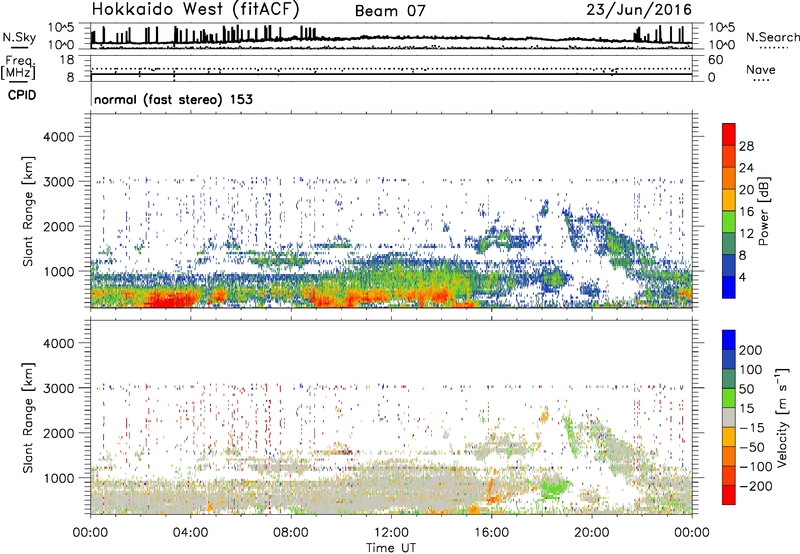
Task: Click the 'Nave' legend label
Action: click(760, 69)
